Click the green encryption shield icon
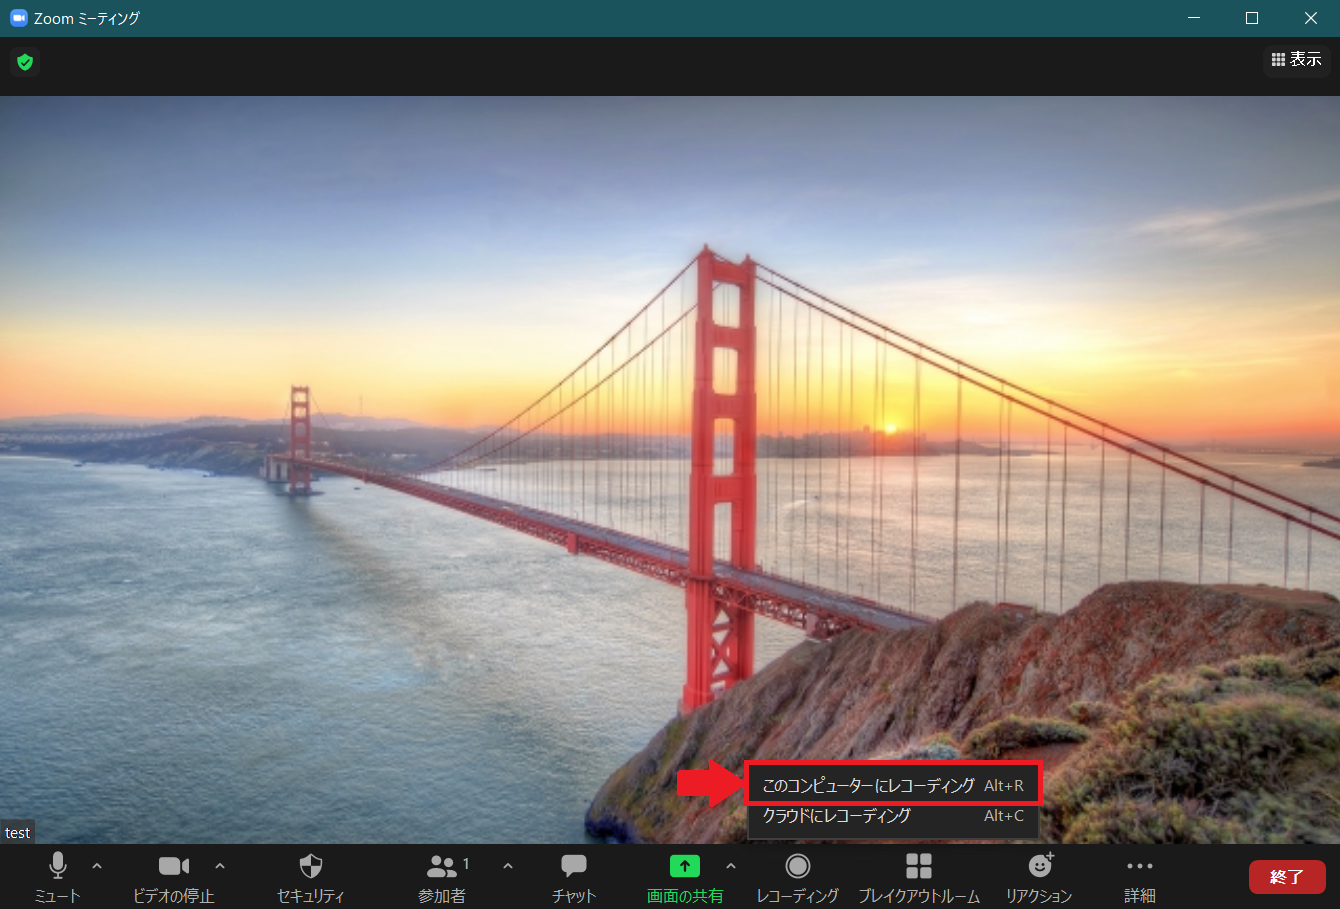 click(x=25, y=62)
